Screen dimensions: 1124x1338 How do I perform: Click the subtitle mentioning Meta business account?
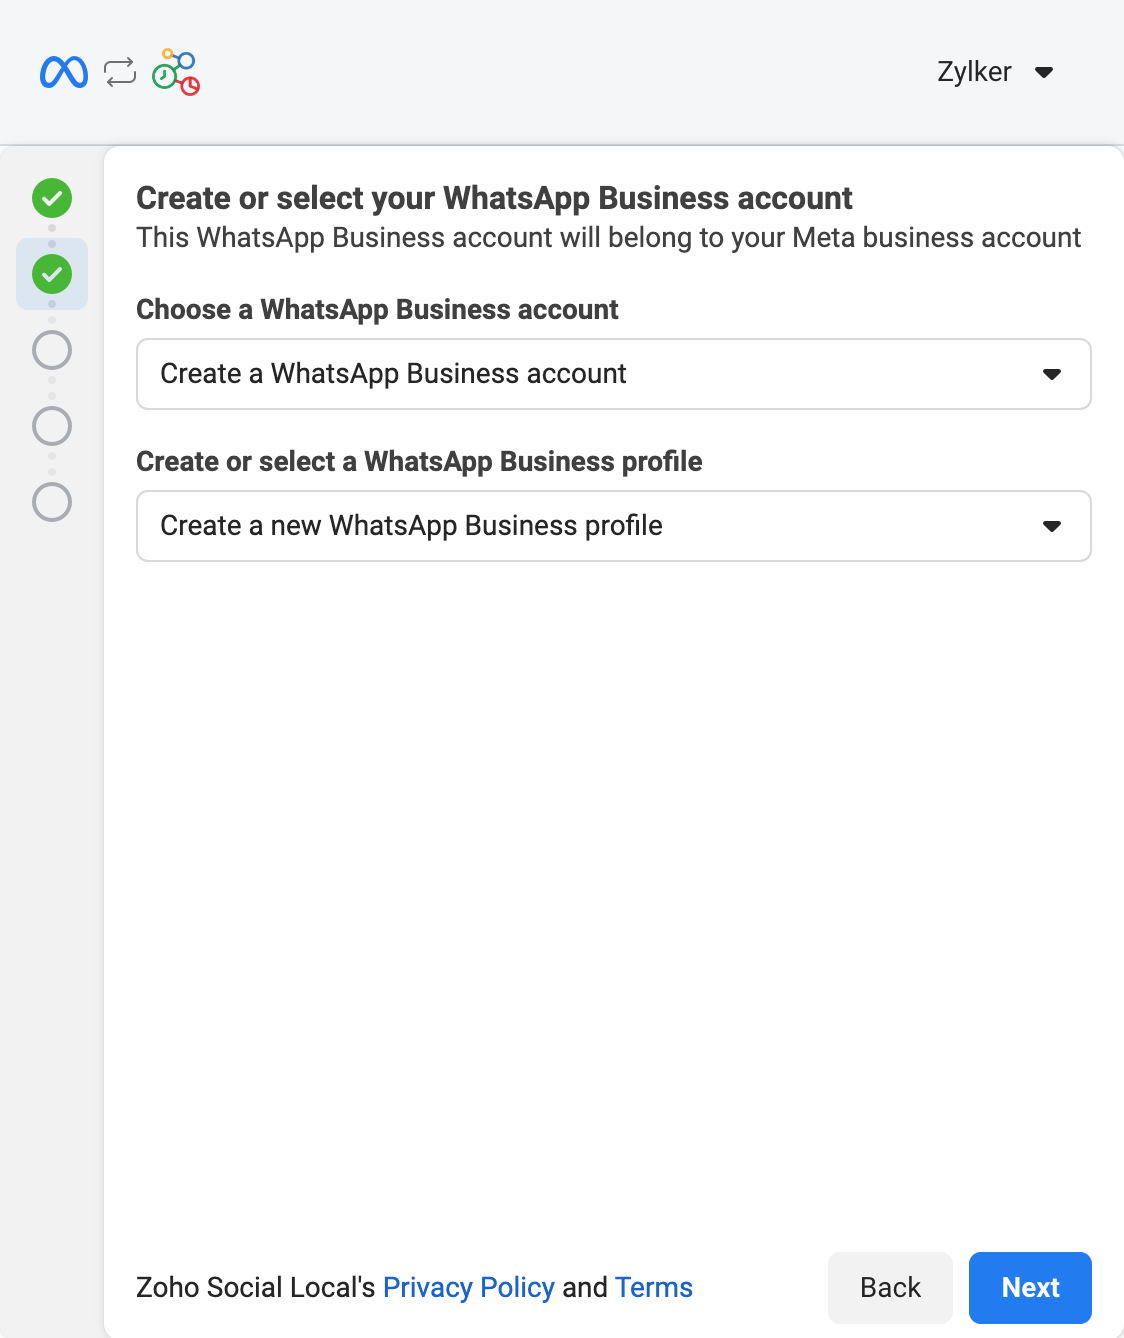[608, 238]
